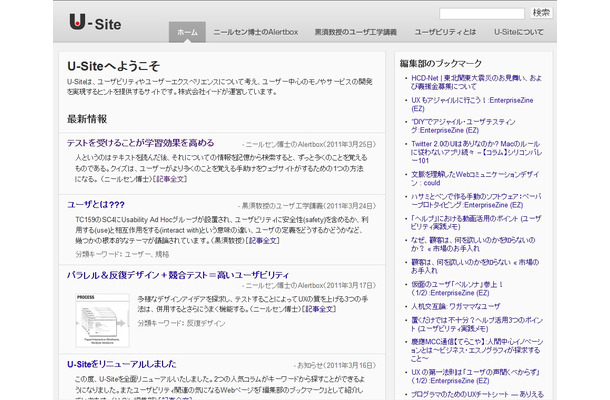Open ユーザビリティとは menu item
The image size is (610, 400).
445,32
